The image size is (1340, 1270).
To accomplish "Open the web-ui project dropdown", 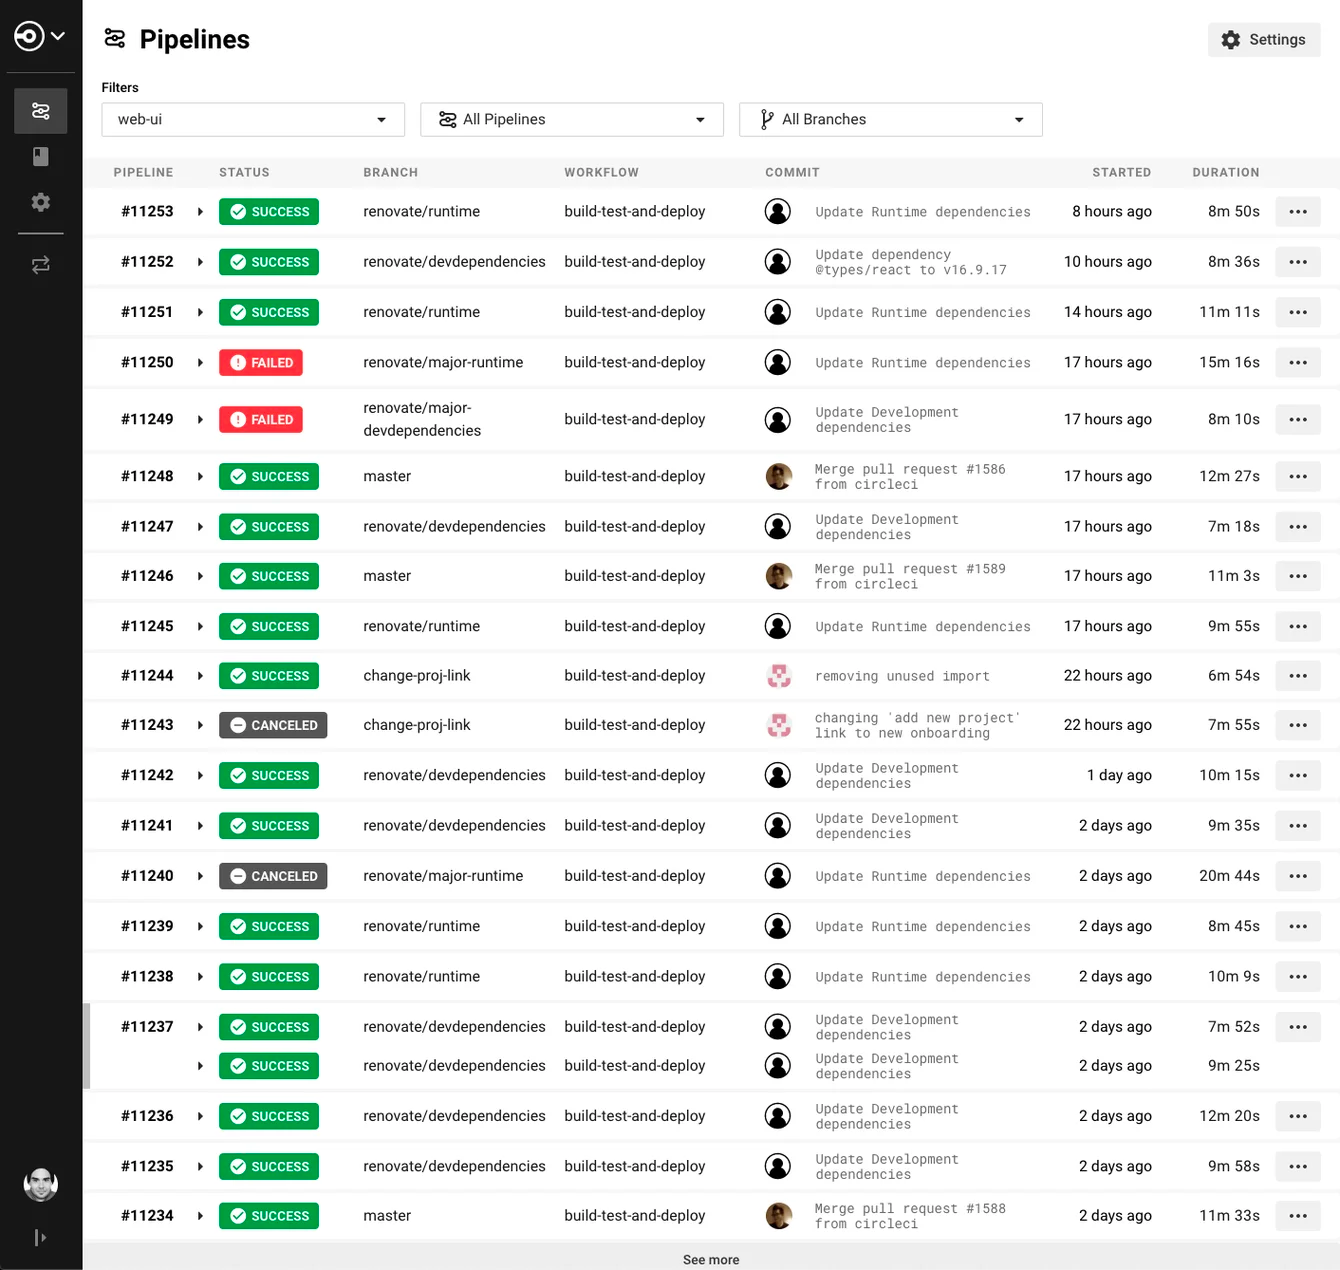I will tap(252, 119).
